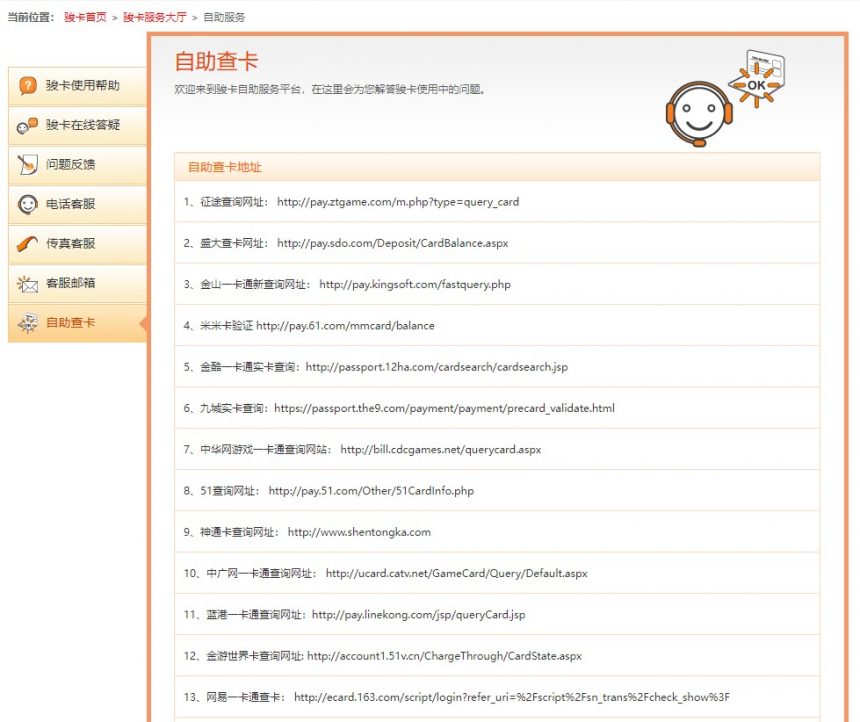Screen dimensions: 860x722
Task: Click label 13、网易一卡通查卡
Action: (234, 697)
